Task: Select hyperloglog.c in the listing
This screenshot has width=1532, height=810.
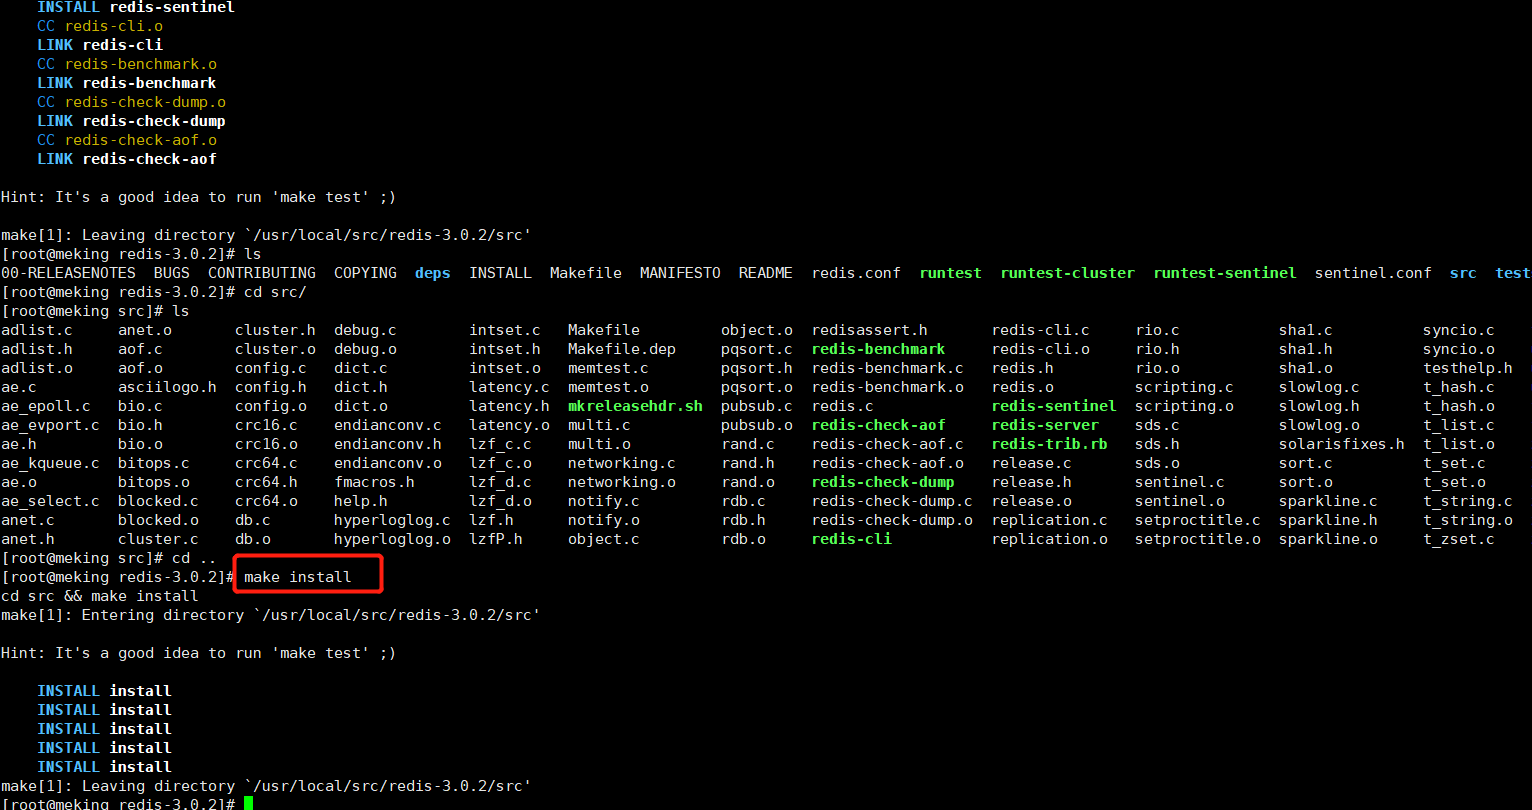Action: pos(392,520)
